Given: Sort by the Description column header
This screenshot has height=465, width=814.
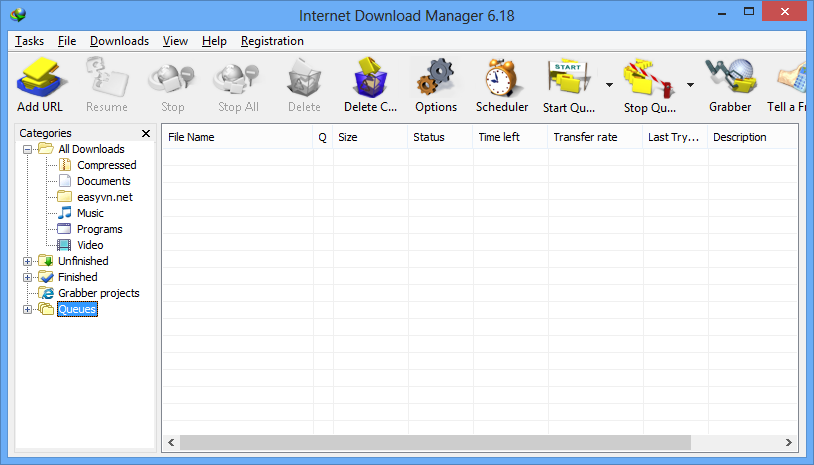Looking at the screenshot, I should [x=753, y=137].
